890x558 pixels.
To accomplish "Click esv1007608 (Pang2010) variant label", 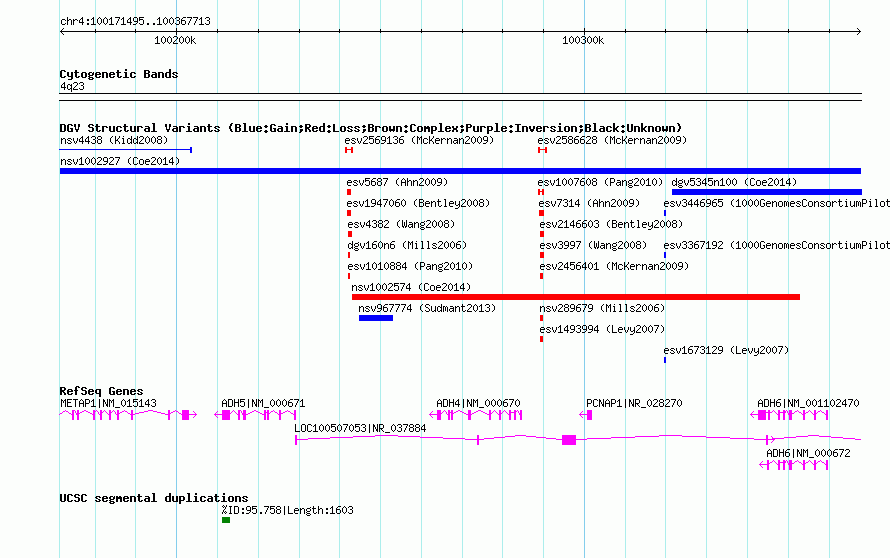I will (600, 182).
